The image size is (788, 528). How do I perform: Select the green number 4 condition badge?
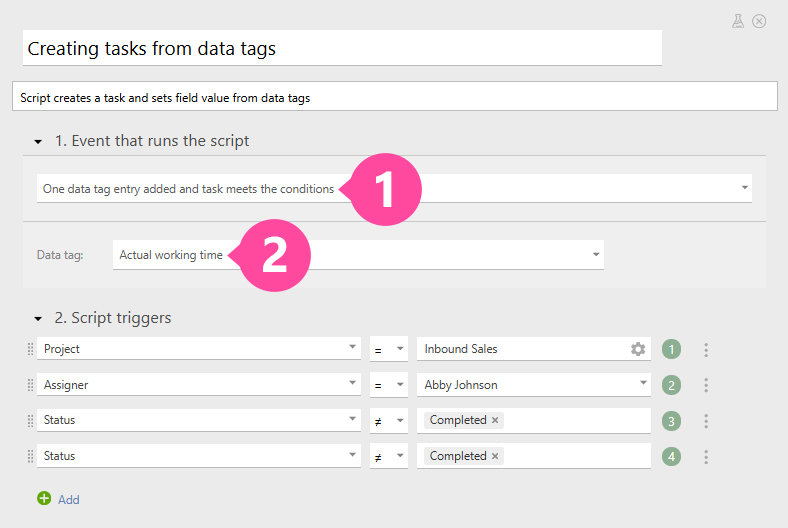tap(671, 457)
